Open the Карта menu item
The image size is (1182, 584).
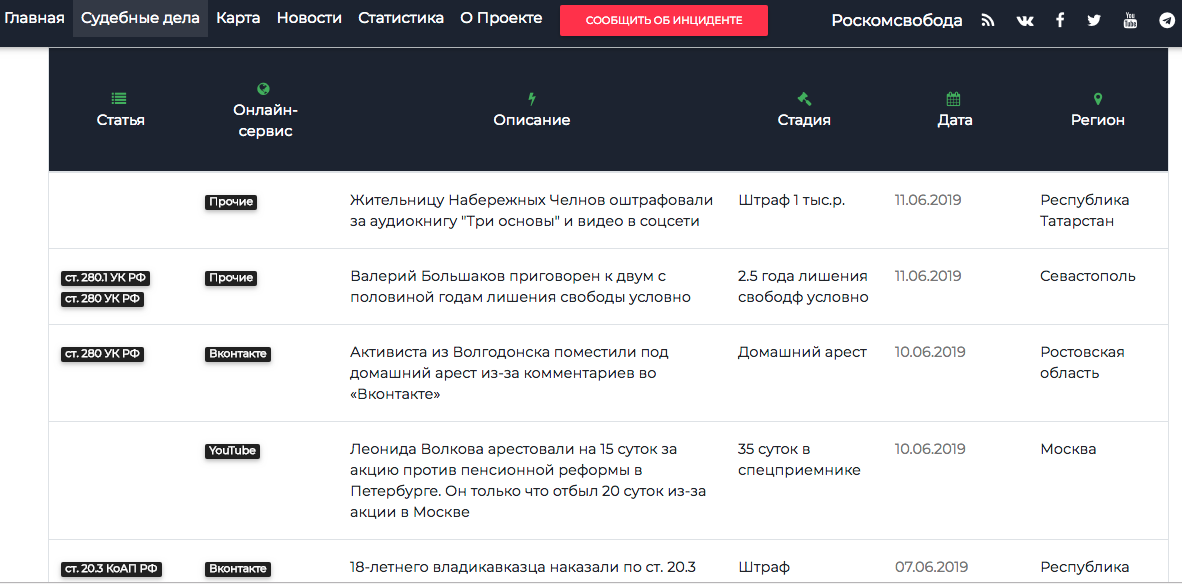tap(238, 18)
